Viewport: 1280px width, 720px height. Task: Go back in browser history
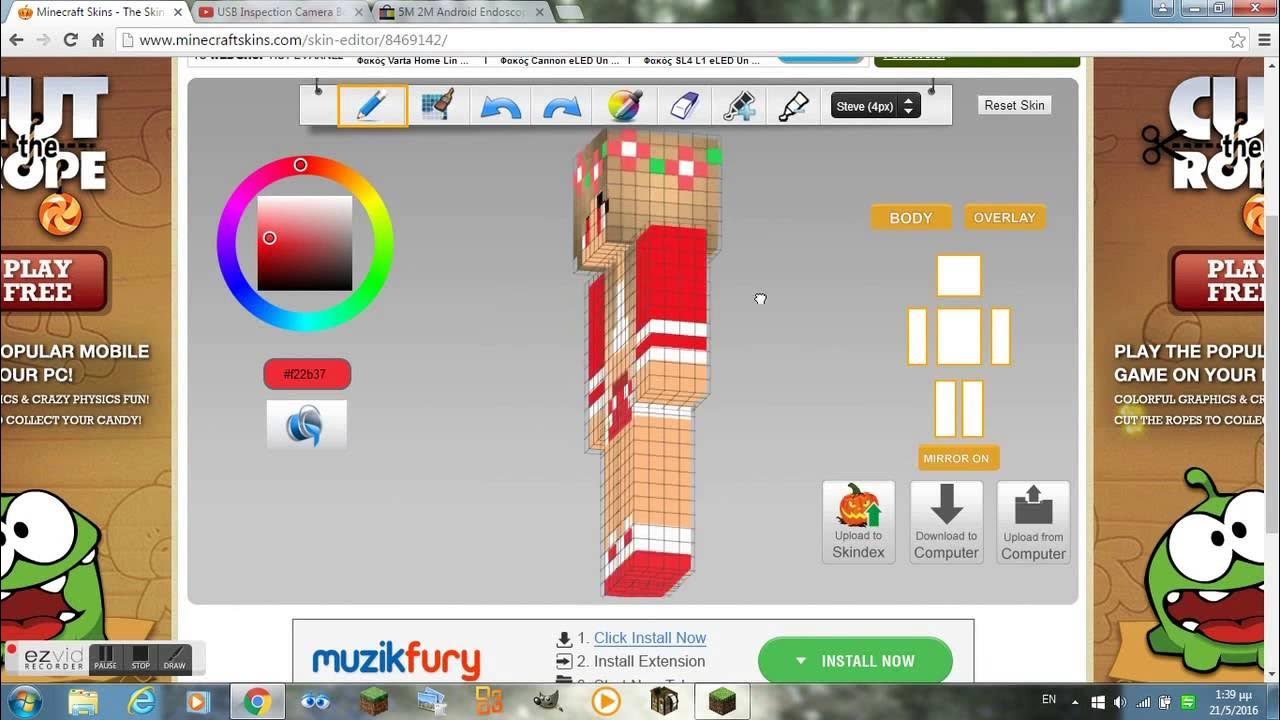16,40
